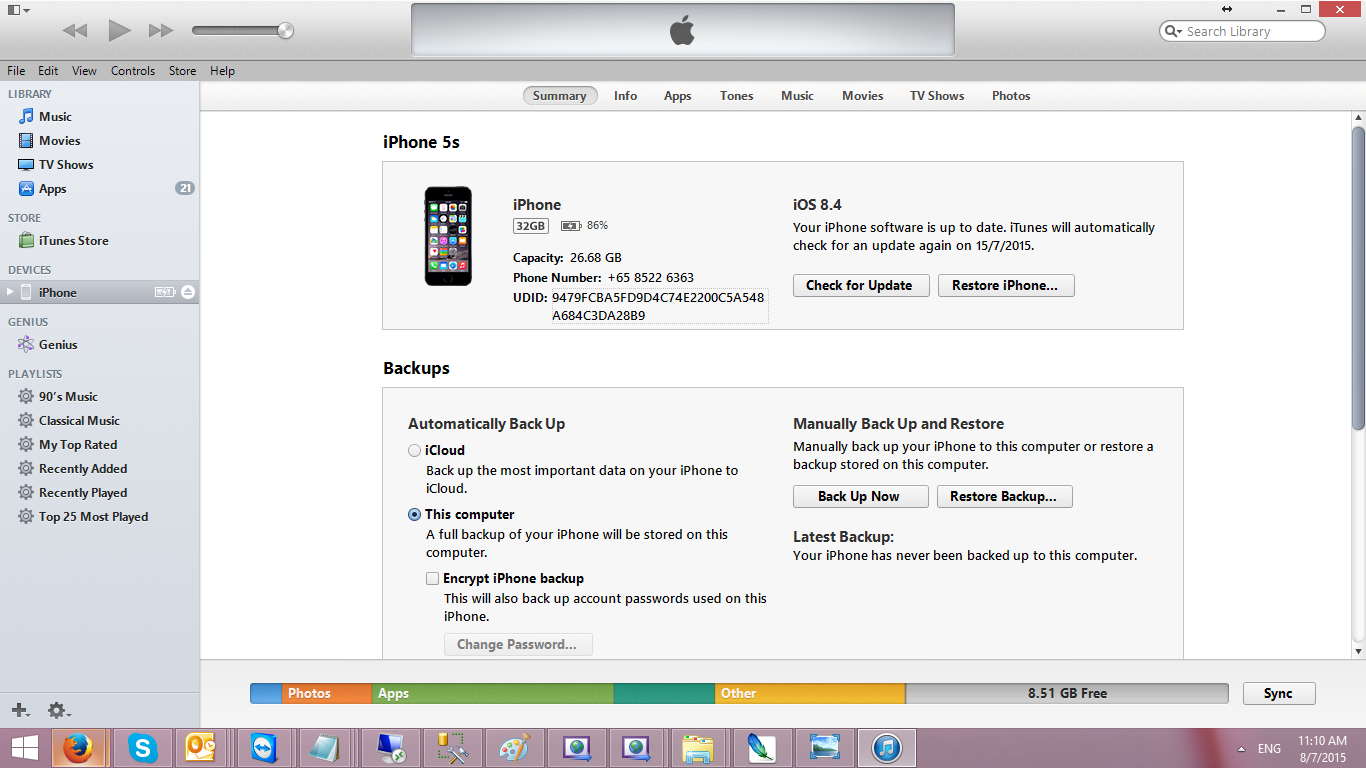The height and width of the screenshot is (768, 1366).
Task: Open the View menu
Action: pos(84,71)
